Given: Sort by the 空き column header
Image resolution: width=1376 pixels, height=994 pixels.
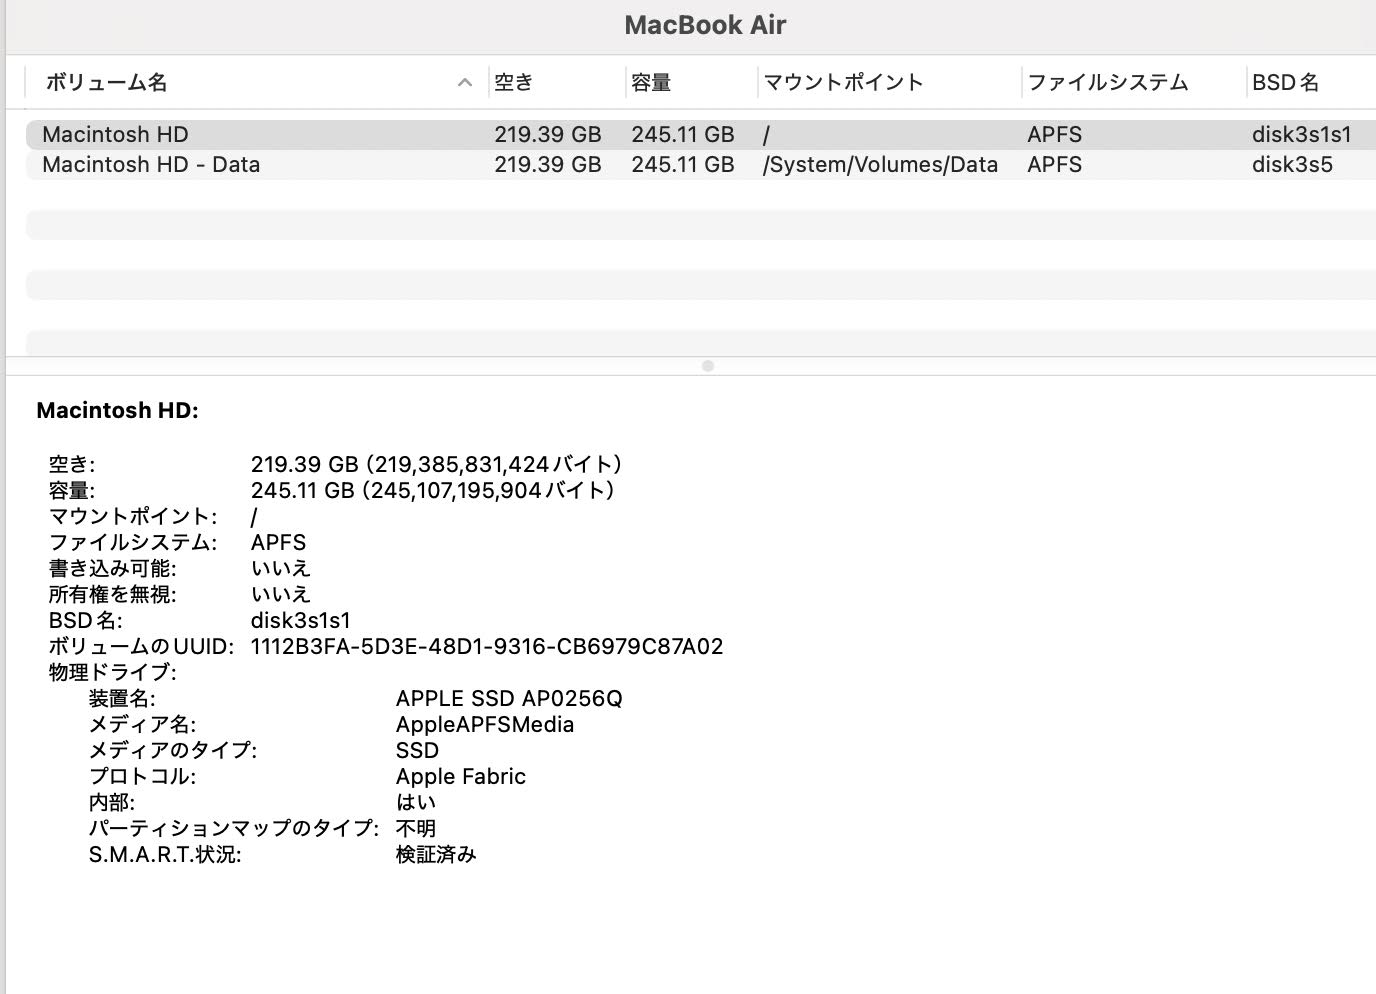Looking at the screenshot, I should pyautogui.click(x=514, y=82).
